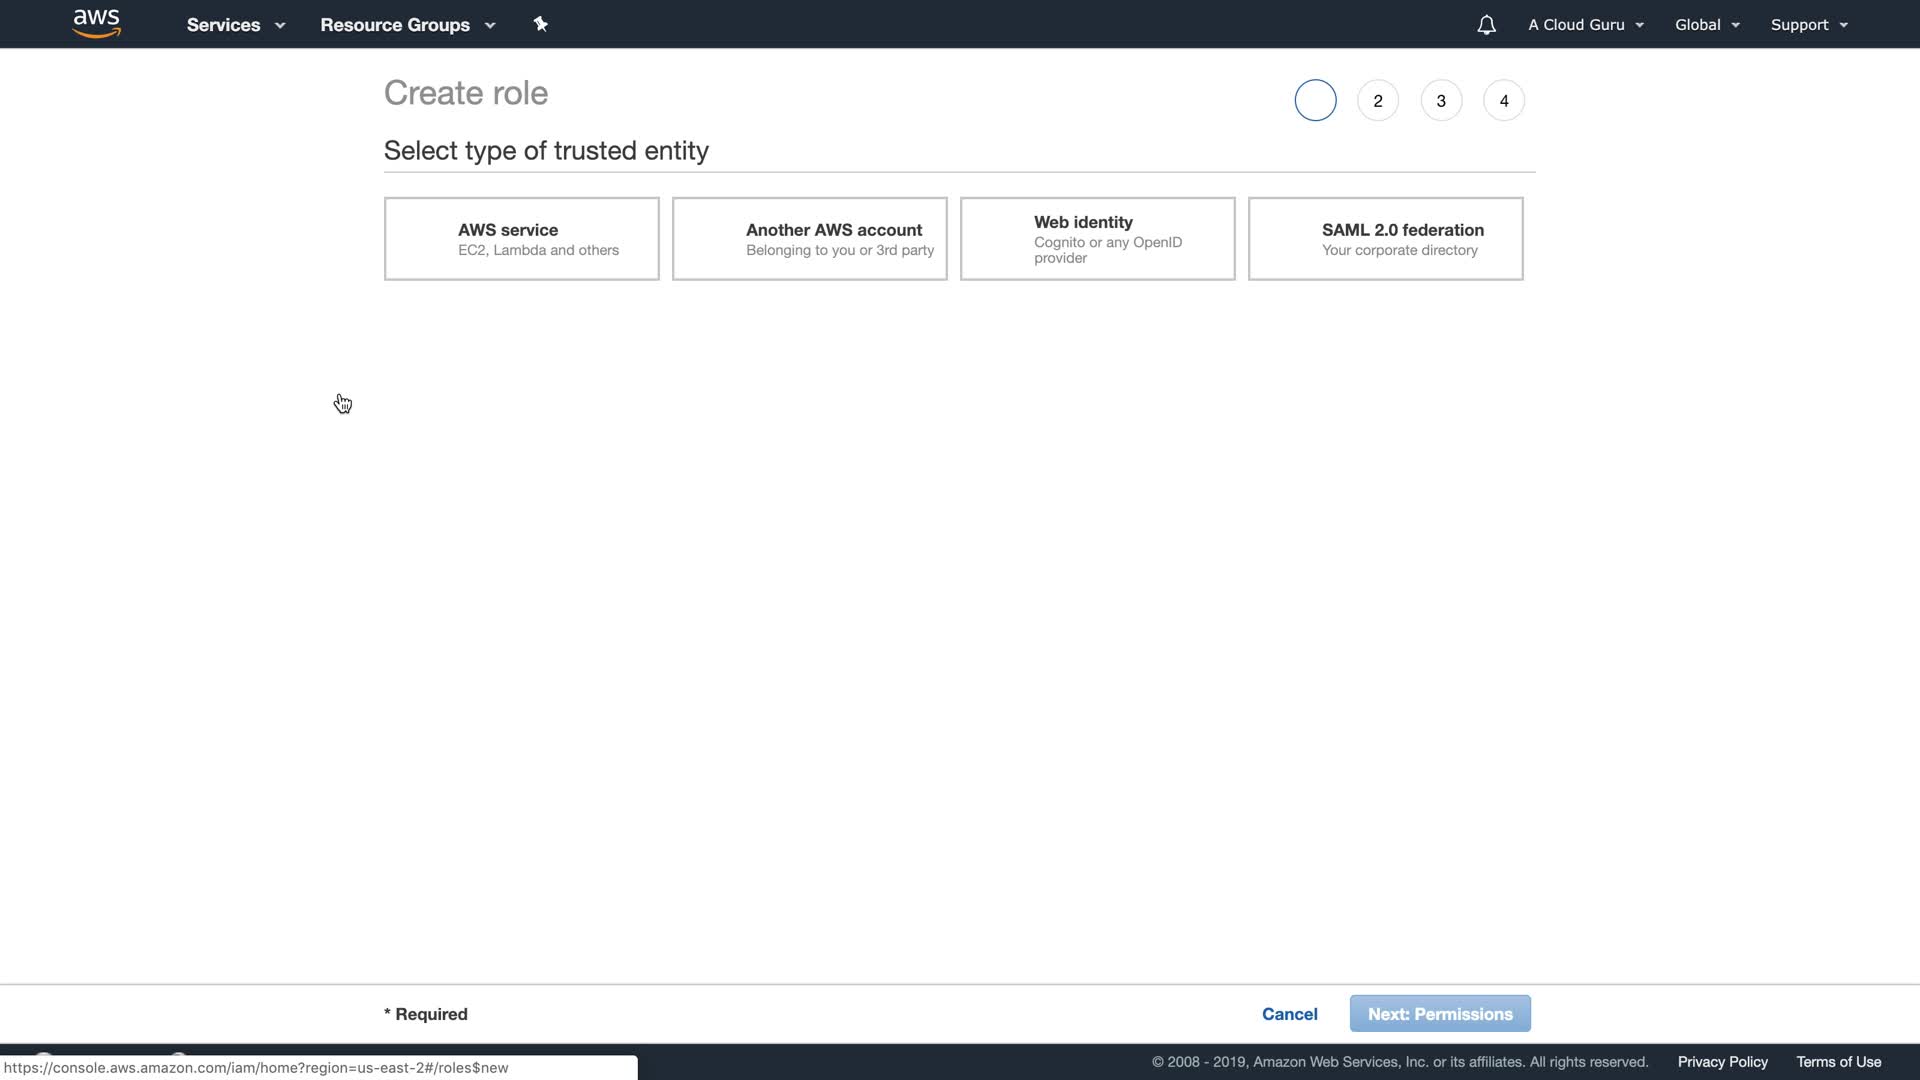Viewport: 1920px width, 1080px height.
Task: Click the AWS logo home icon
Action: point(97,24)
